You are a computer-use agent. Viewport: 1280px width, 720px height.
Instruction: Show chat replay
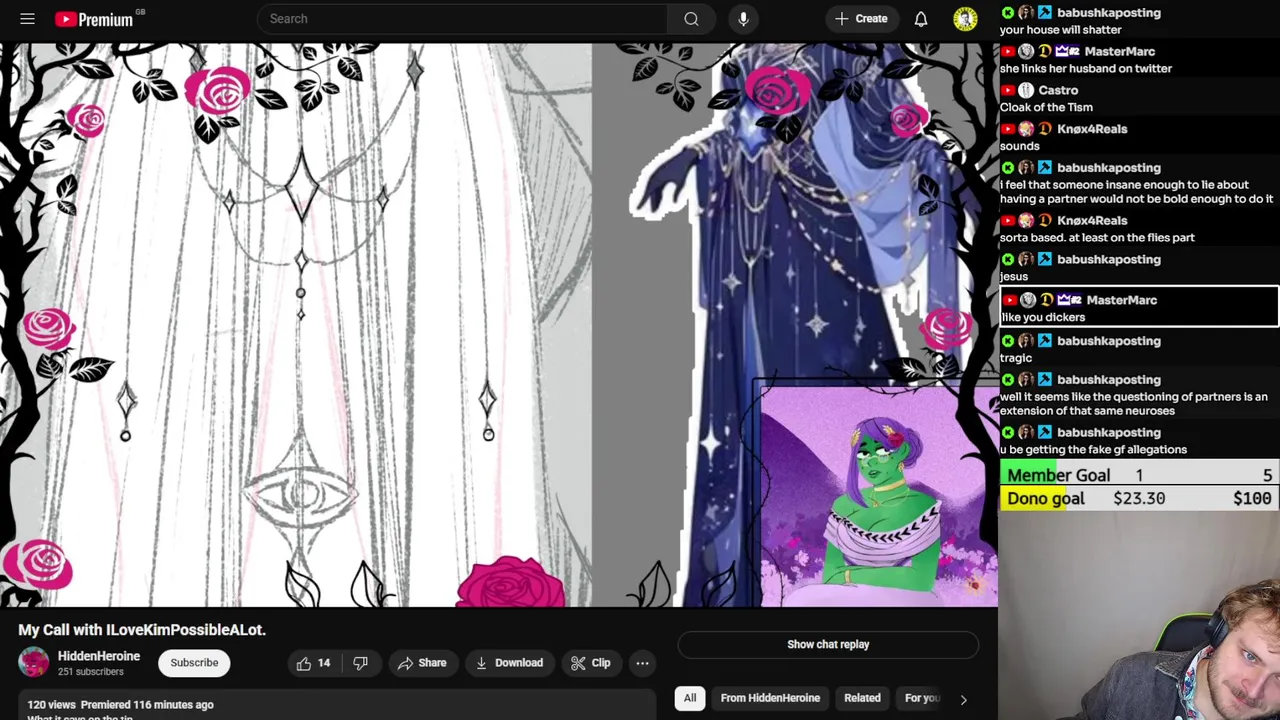click(x=828, y=645)
